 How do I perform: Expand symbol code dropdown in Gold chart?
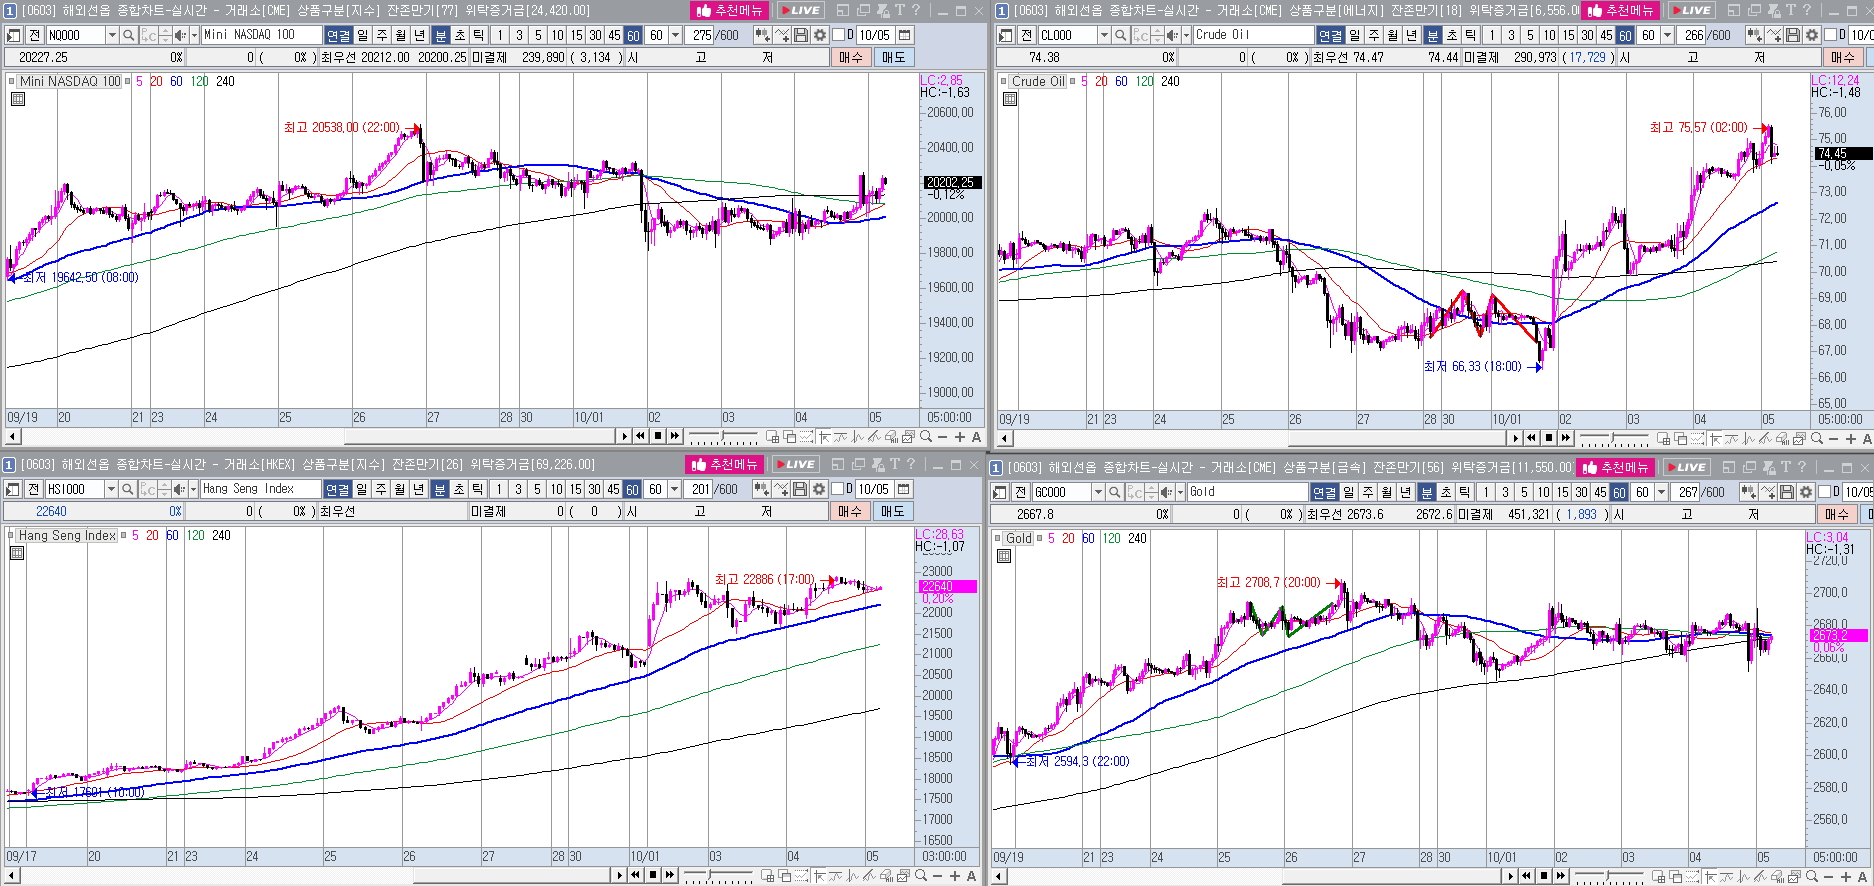click(x=1098, y=492)
